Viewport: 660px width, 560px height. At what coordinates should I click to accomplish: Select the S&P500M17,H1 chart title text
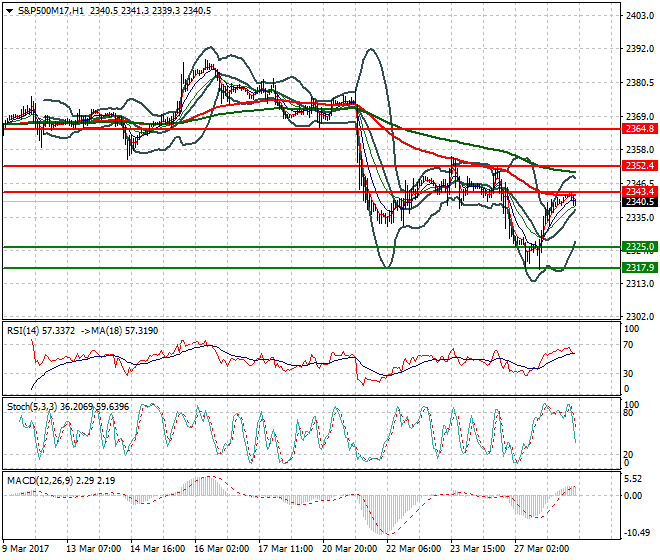tap(51, 11)
